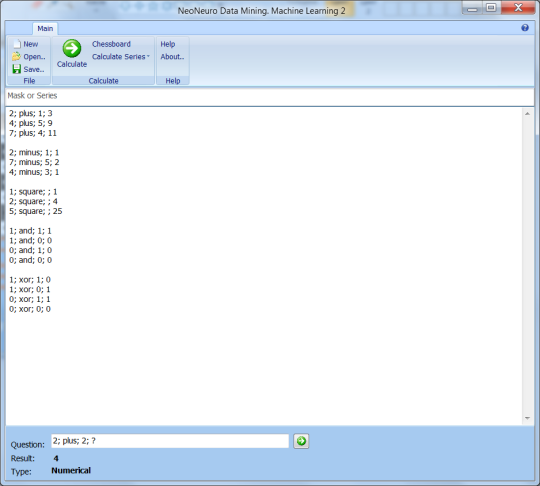Click line '1; and; 1; 1'
The width and height of the screenshot is (540, 486).
pyautogui.click(x=30, y=231)
